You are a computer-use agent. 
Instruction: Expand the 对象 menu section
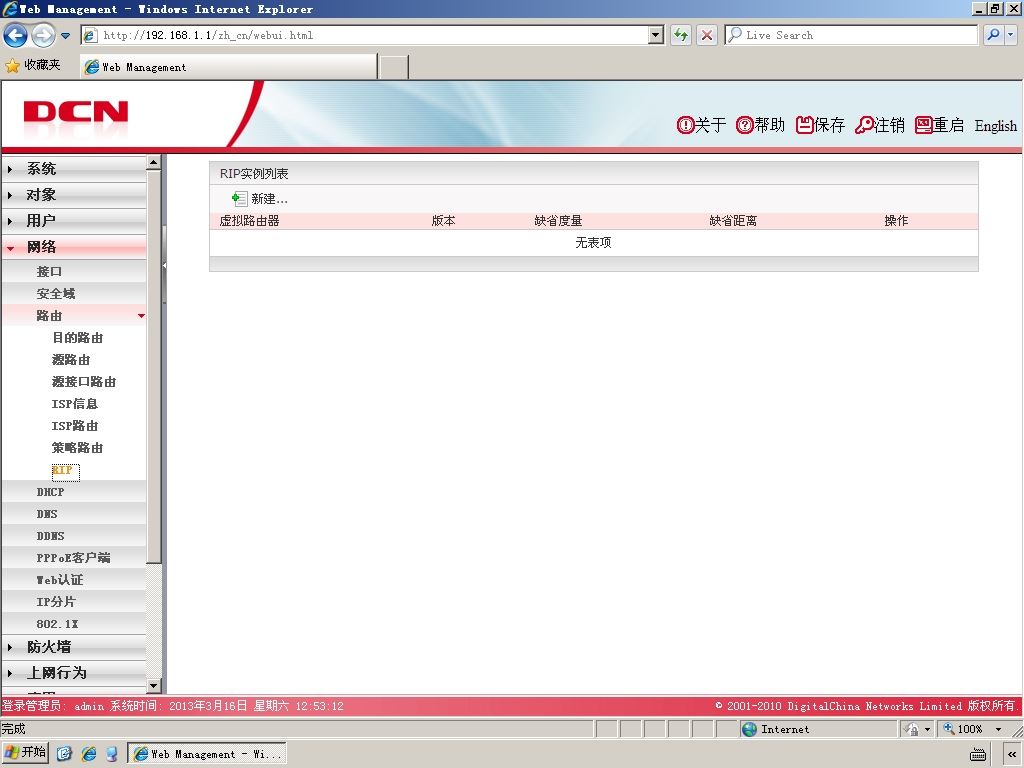point(74,195)
